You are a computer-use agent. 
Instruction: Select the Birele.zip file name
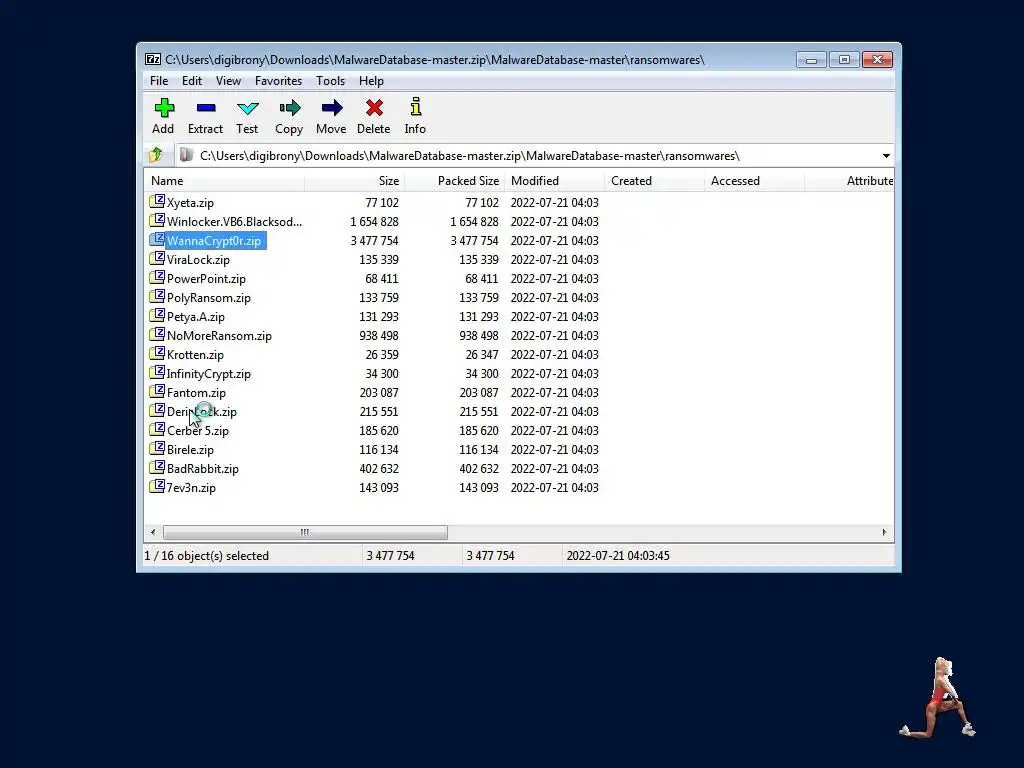pyautogui.click(x=190, y=450)
